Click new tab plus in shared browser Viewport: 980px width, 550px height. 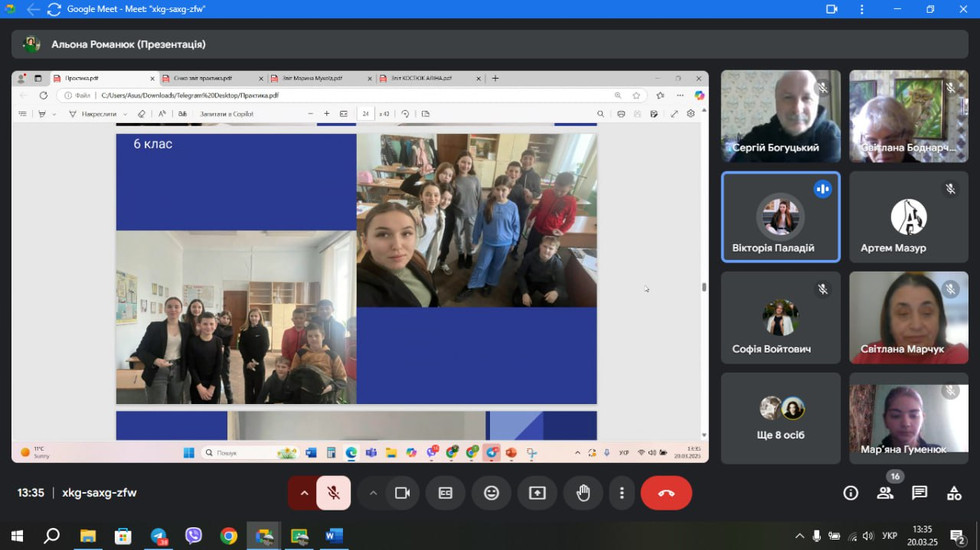pyautogui.click(x=495, y=78)
